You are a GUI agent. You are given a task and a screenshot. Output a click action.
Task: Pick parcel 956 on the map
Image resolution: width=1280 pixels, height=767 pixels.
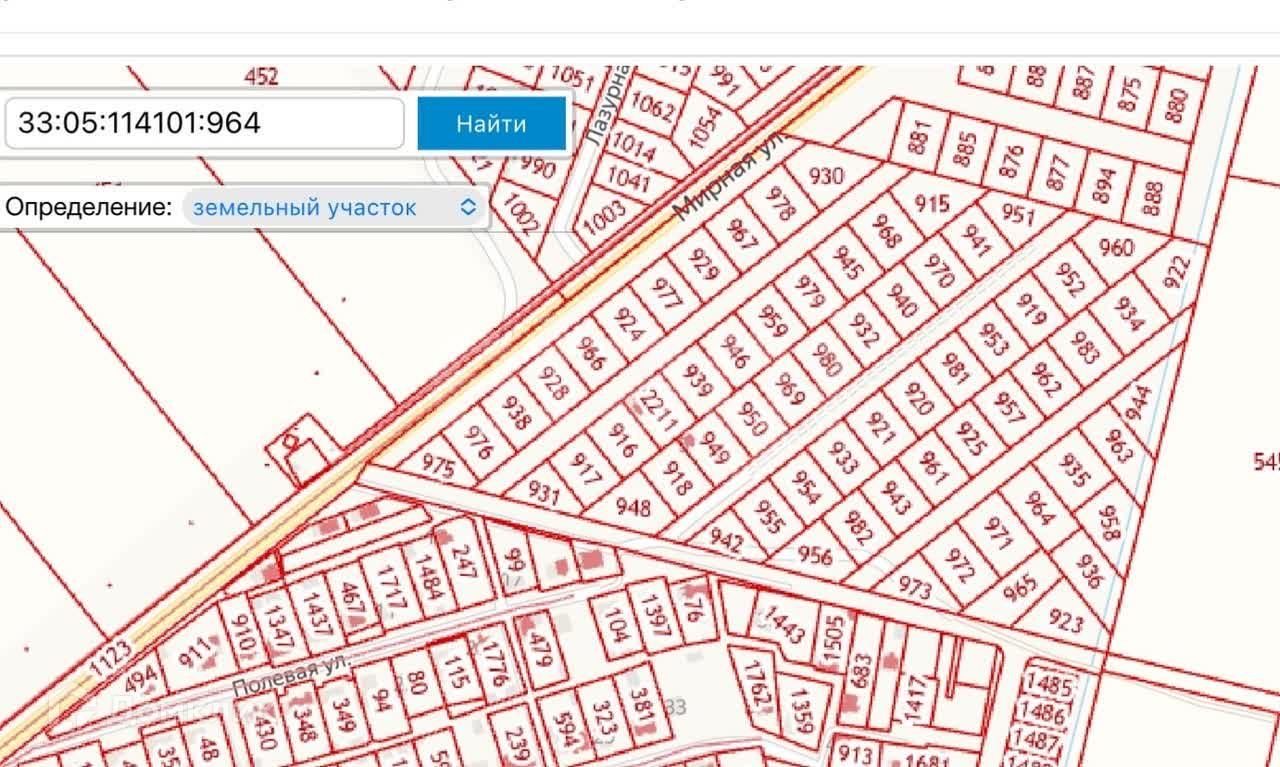[x=815, y=554]
